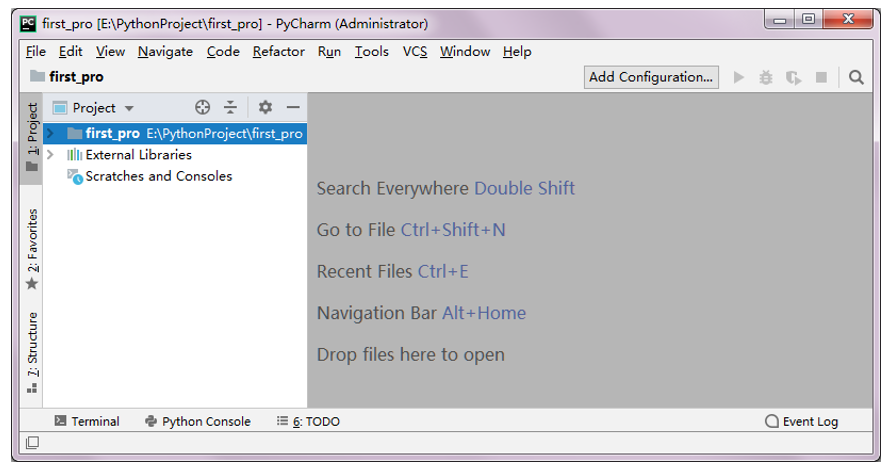Open the Project view dropdown

click(x=94, y=108)
